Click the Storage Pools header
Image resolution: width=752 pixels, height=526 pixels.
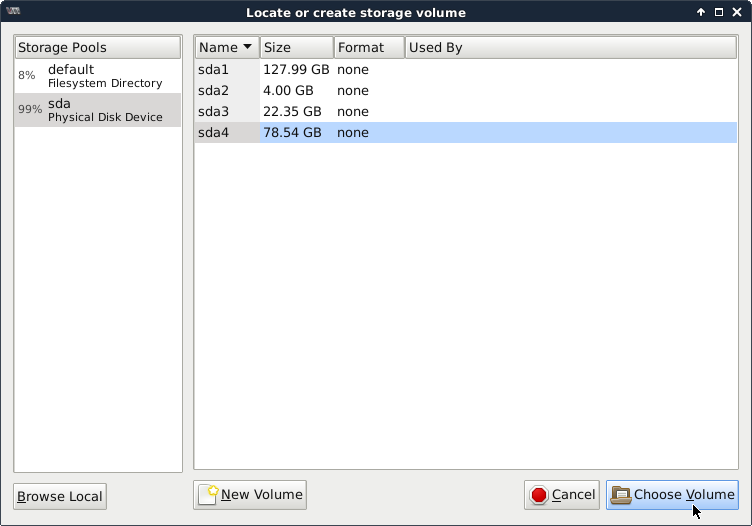[98, 47]
